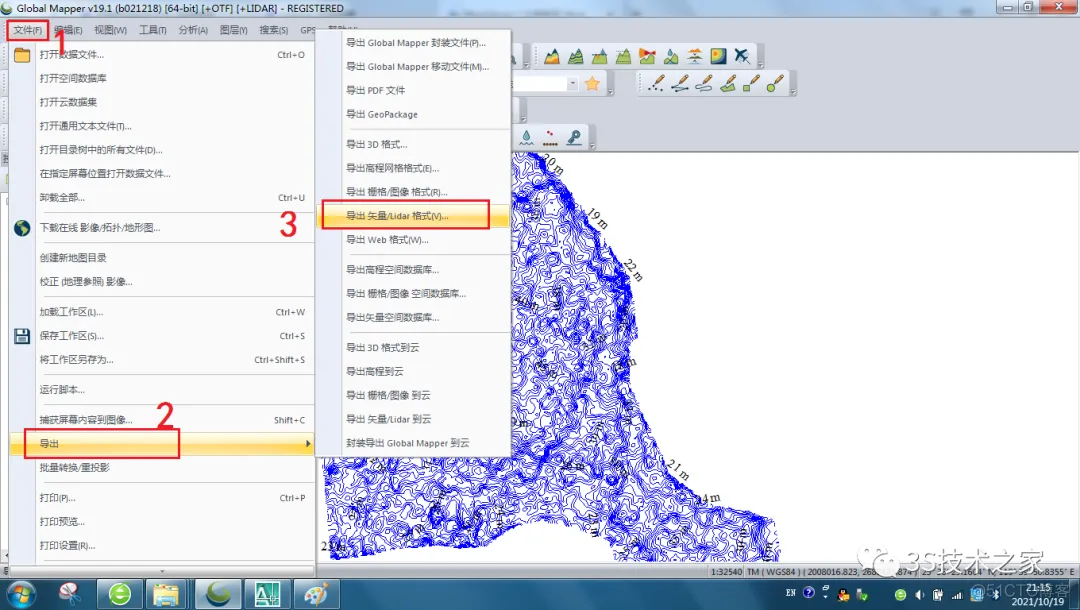The image size is (1080, 610).
Task: Click the airplane fly-through path icon
Action: [742, 56]
